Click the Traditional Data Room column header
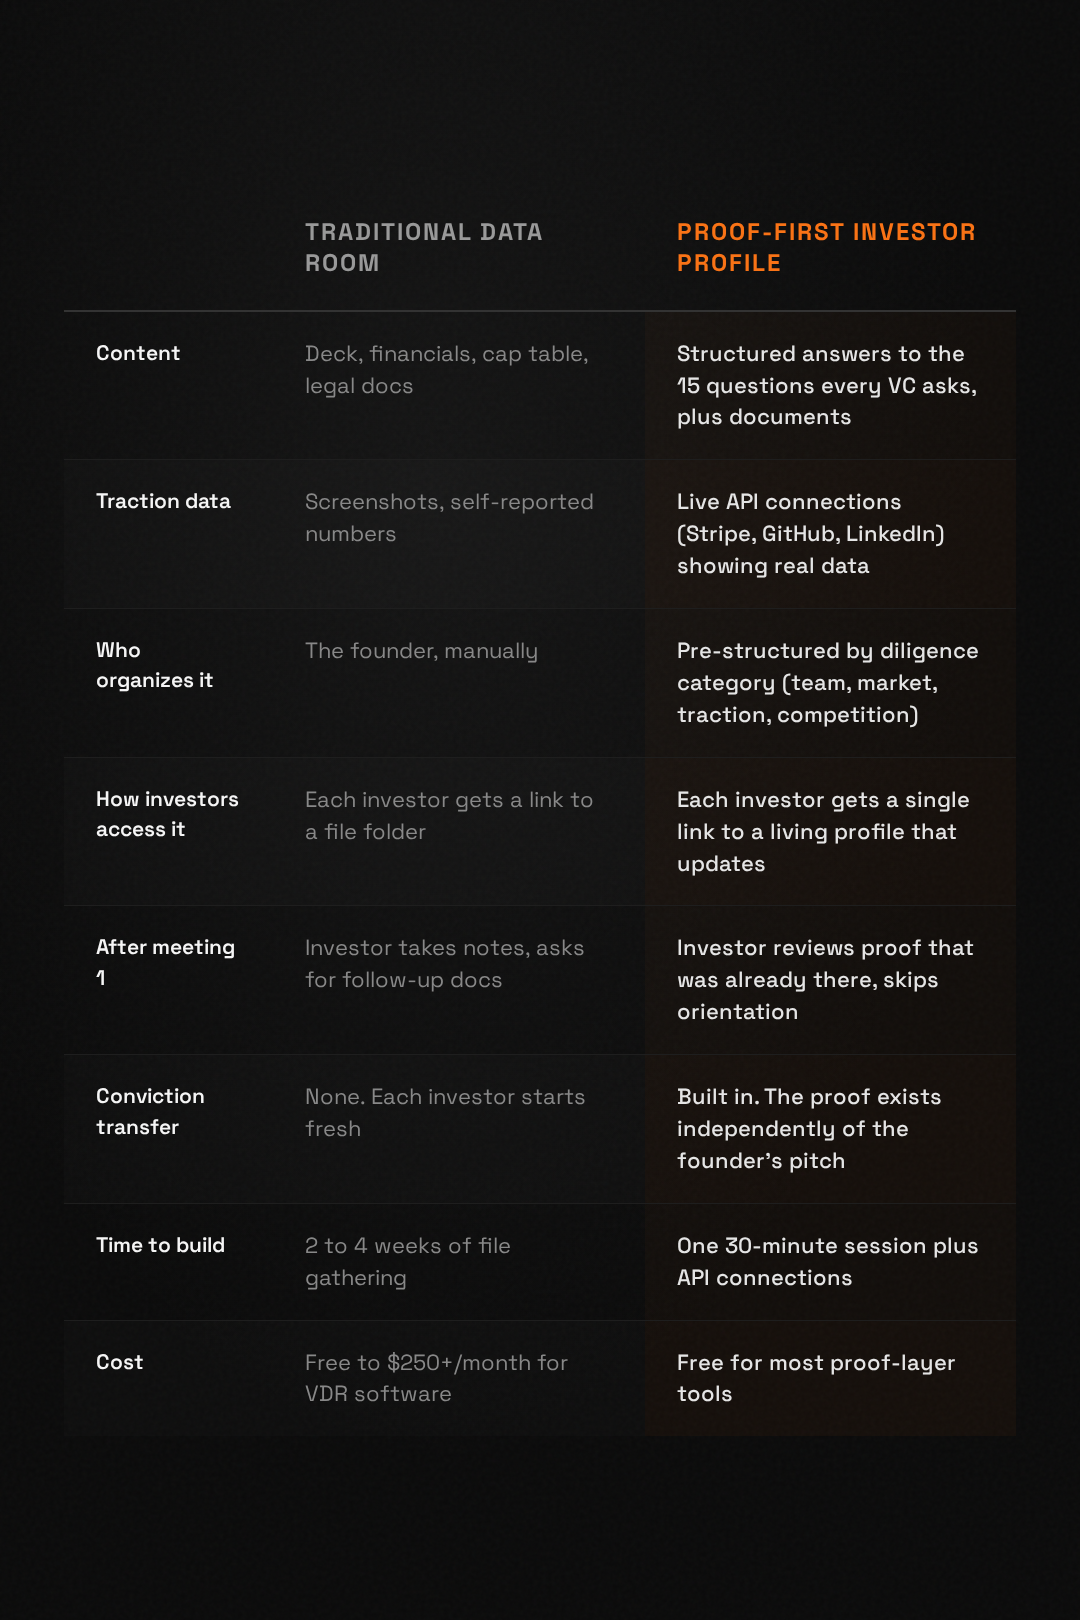Screen dimensions: 1080x1620 [x=423, y=247]
